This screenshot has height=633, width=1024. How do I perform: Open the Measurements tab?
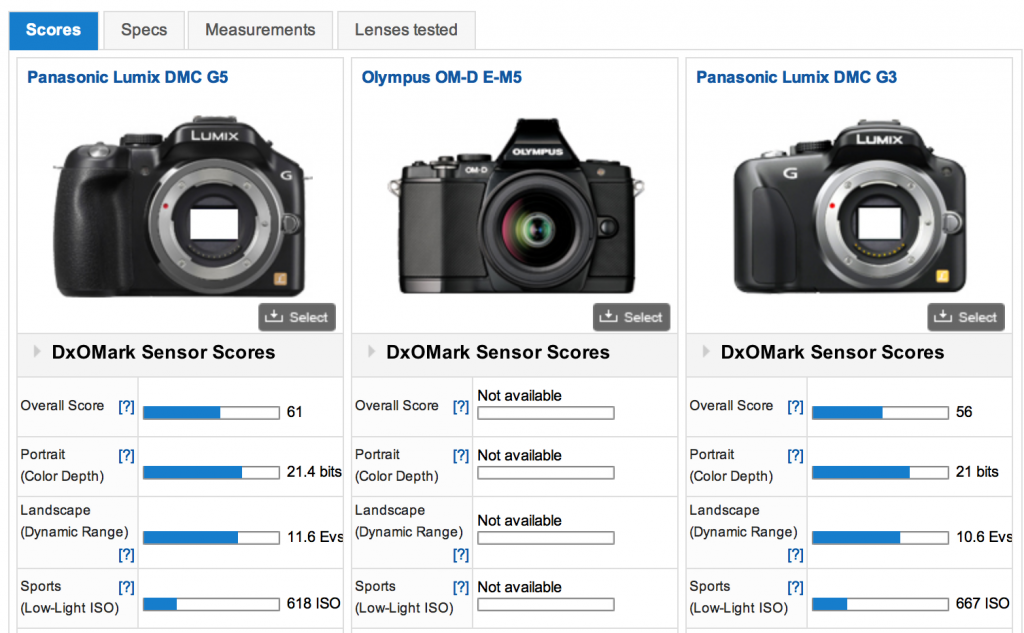tap(260, 30)
